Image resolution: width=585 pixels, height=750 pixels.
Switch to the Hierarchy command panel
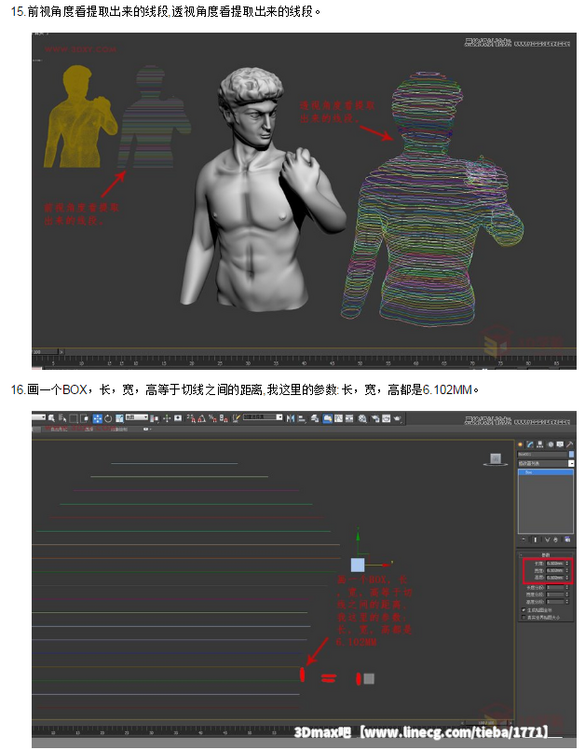tap(540, 444)
